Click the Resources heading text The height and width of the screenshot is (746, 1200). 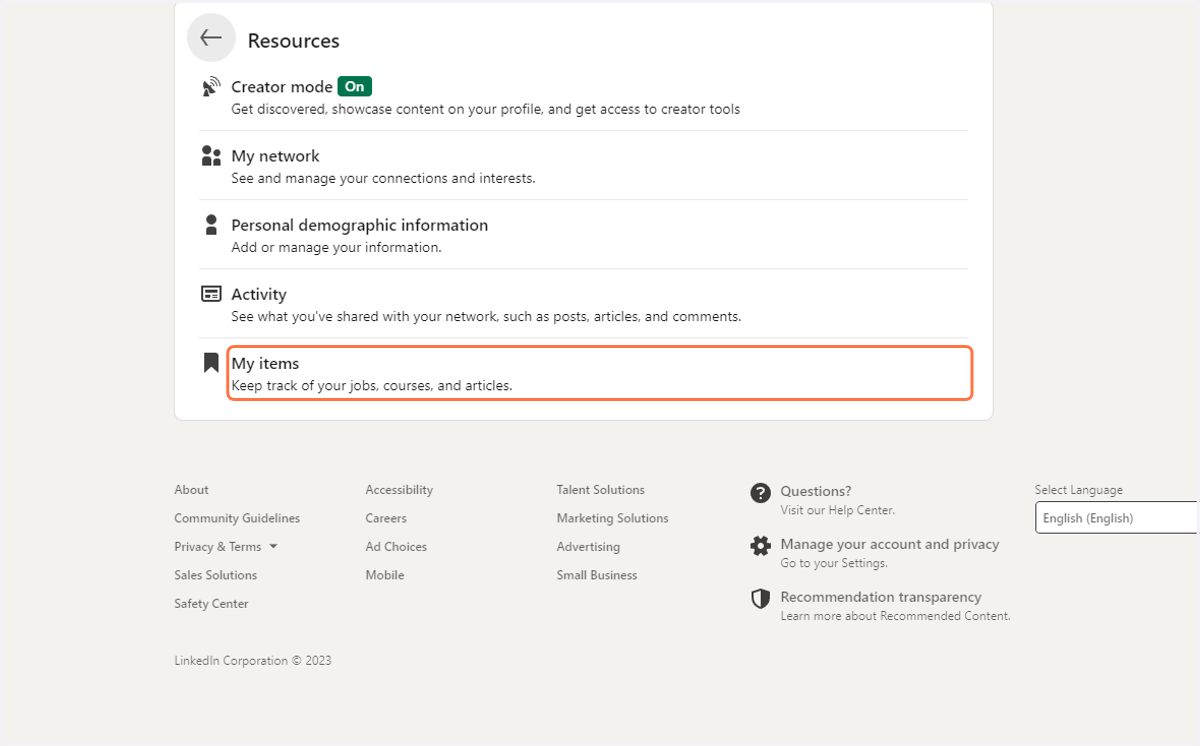[x=294, y=41]
